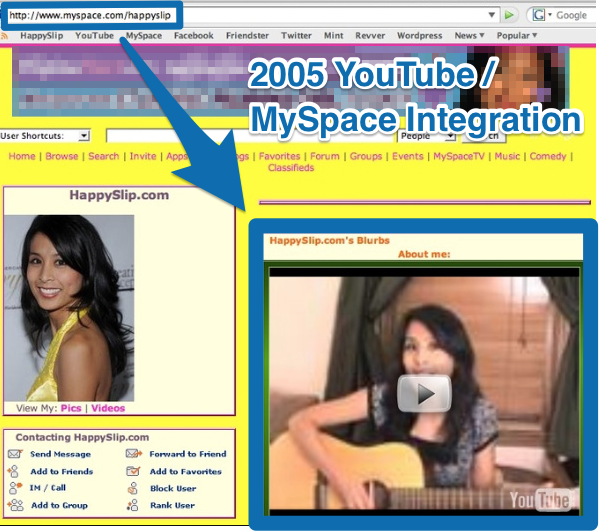
Task: Click the IM / Call link
Action: (x=47, y=488)
